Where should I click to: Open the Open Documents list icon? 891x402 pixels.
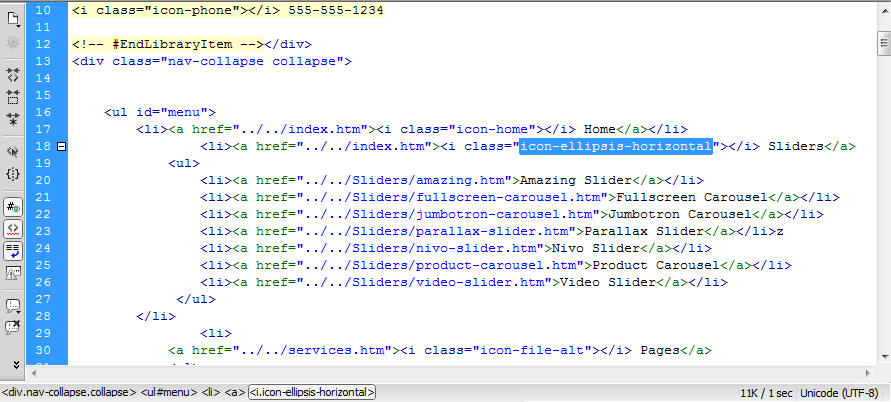13,20
